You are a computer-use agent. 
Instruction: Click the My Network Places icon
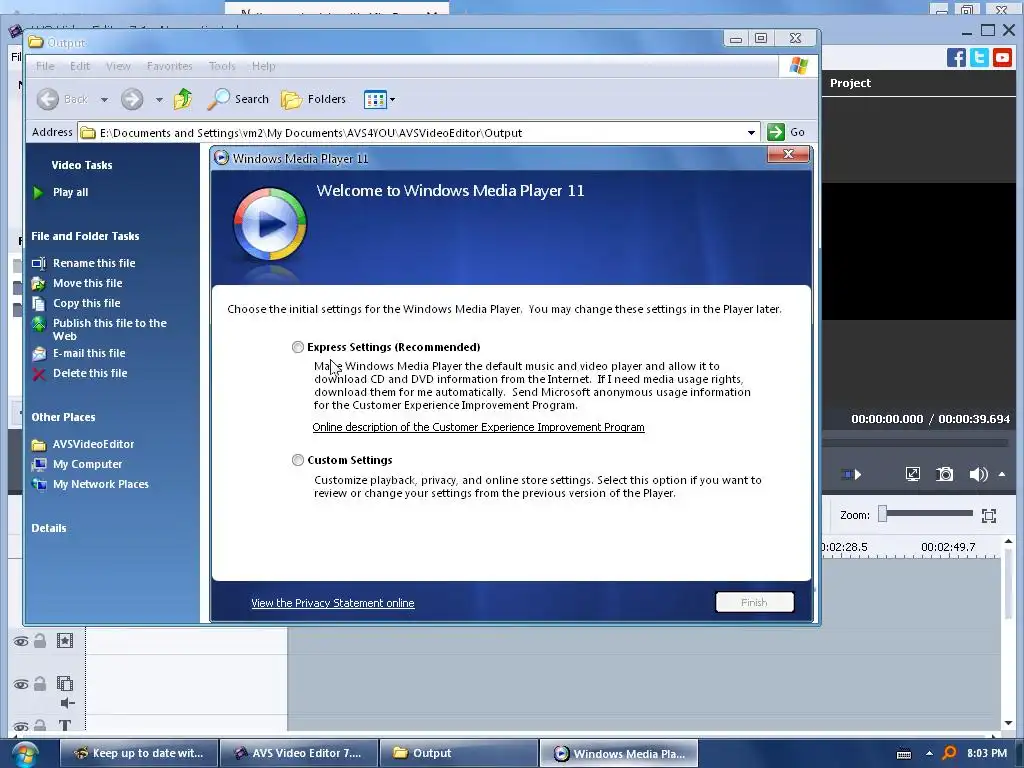[x=39, y=485]
